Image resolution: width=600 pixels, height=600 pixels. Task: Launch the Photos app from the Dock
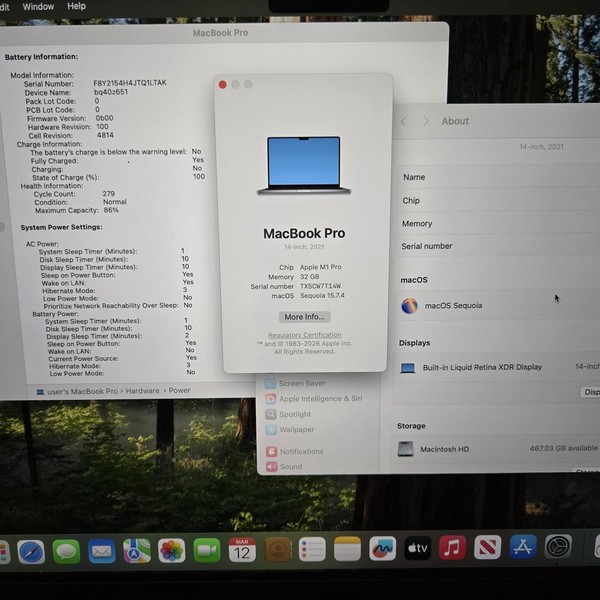[x=171, y=550]
